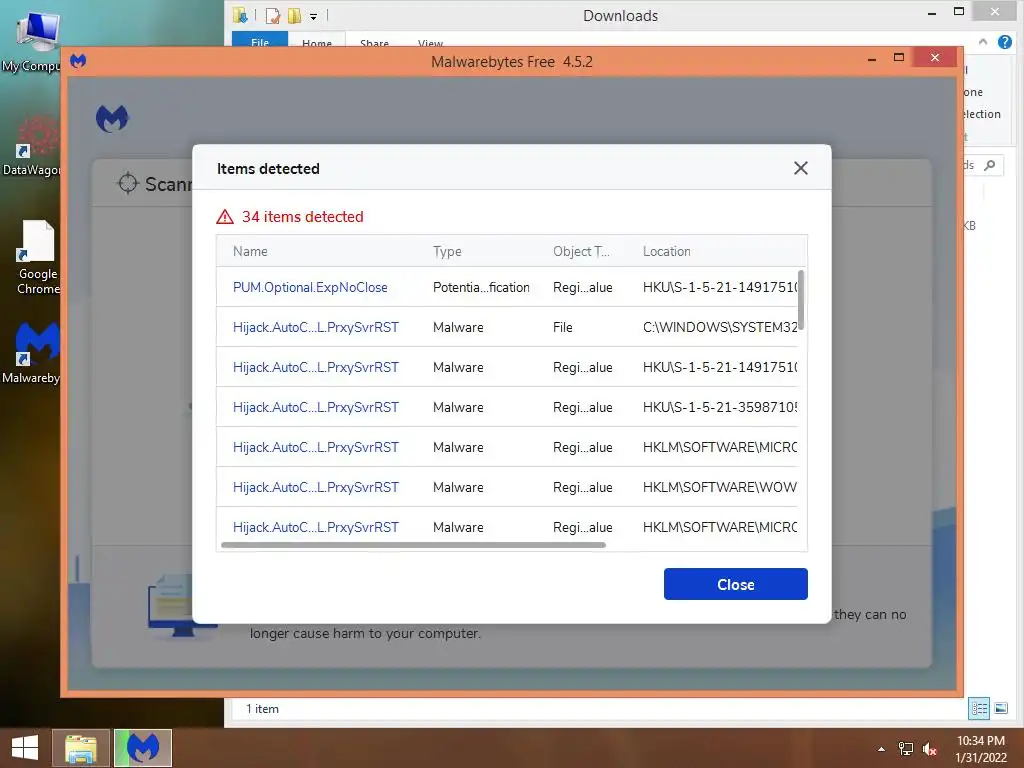
Task: Click New folder icon in Explorer quick access toolbar
Action: (295, 15)
